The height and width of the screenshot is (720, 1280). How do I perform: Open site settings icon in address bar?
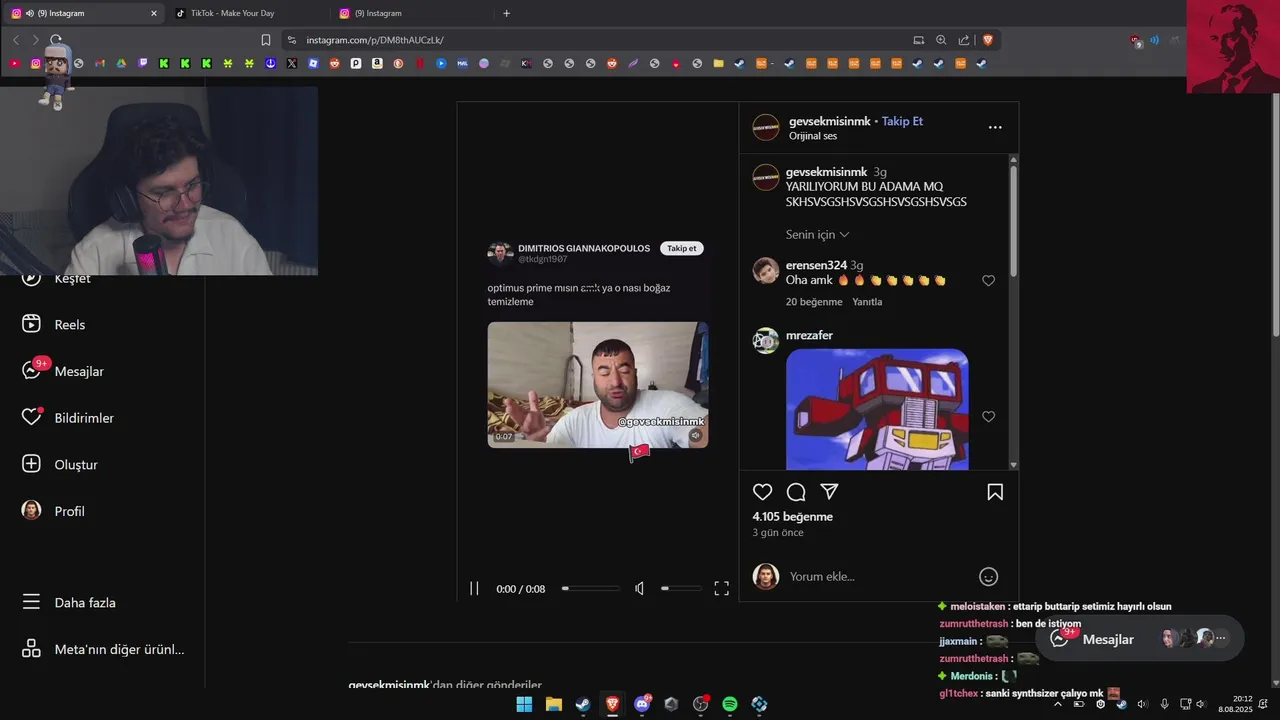click(291, 40)
